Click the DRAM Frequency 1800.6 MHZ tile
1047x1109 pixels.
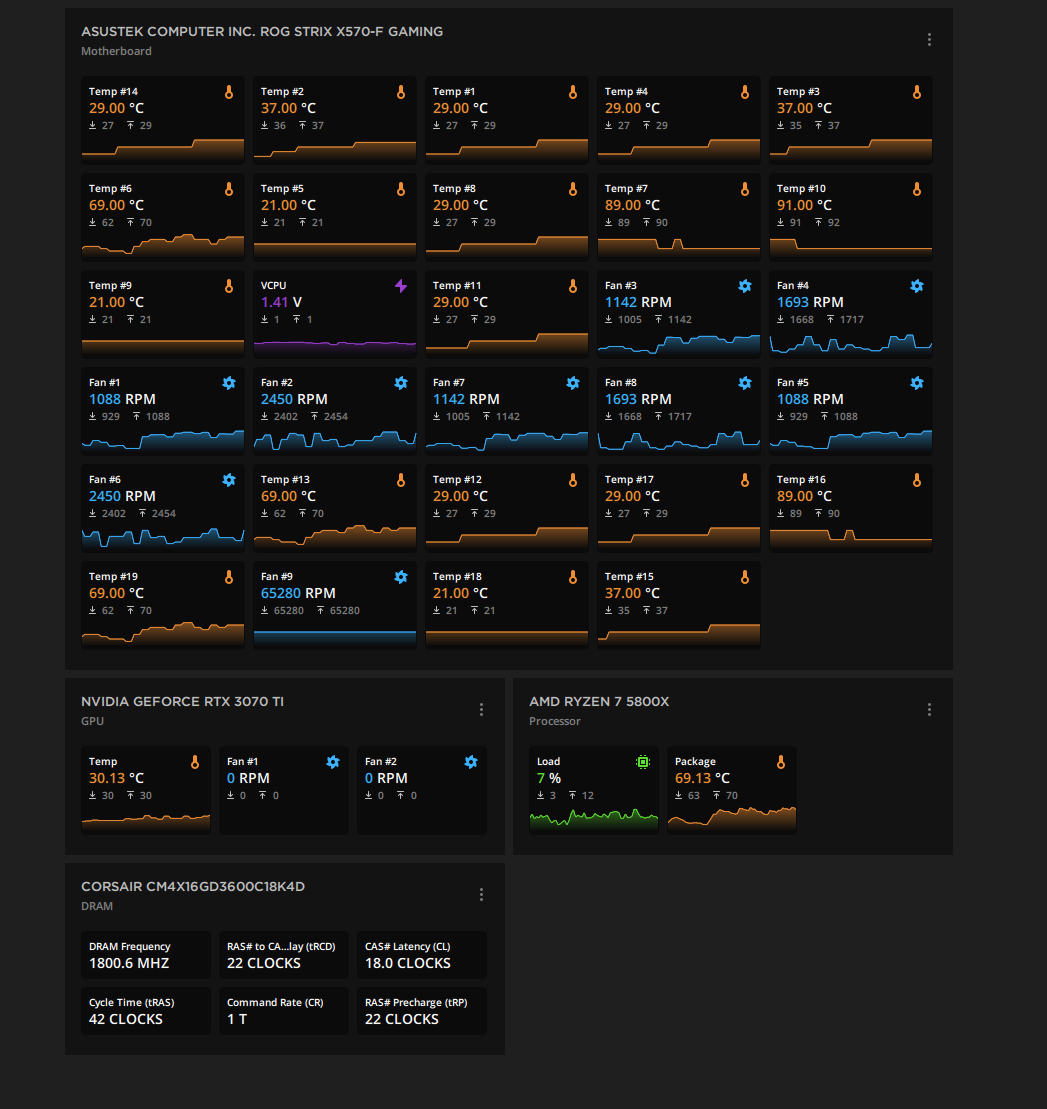pyautogui.click(x=146, y=955)
